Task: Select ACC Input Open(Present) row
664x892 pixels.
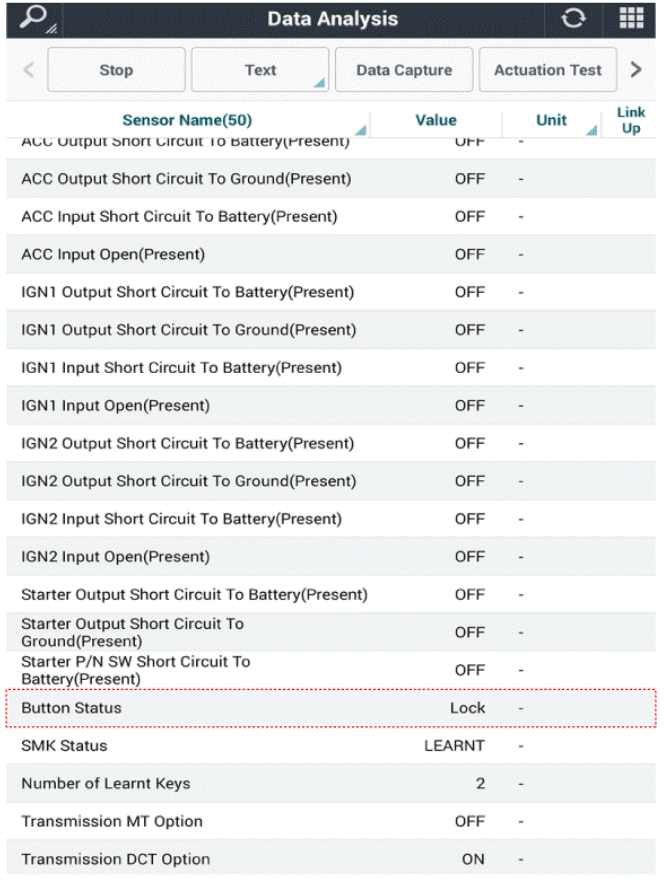Action: click(x=331, y=254)
